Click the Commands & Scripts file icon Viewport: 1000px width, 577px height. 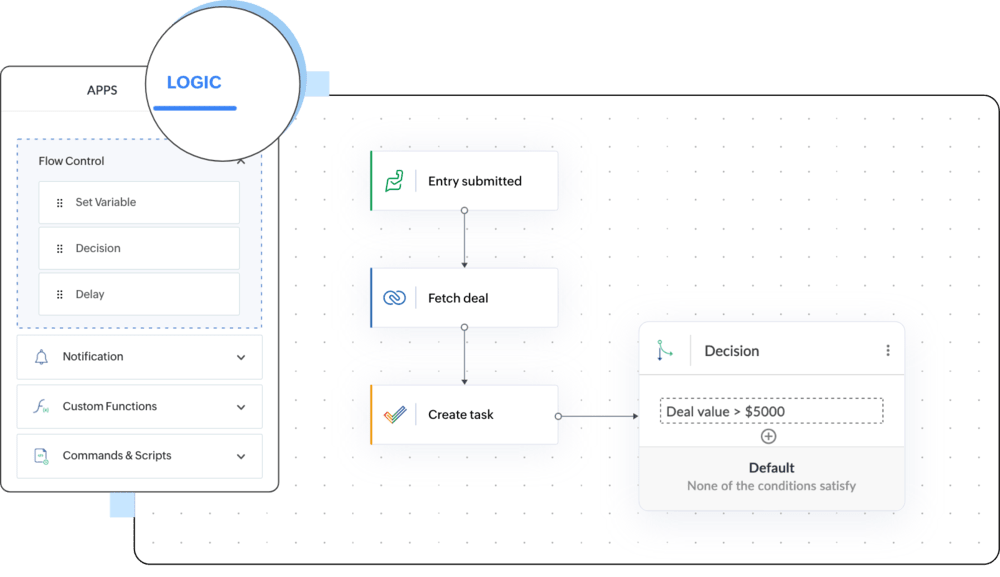tap(41, 456)
